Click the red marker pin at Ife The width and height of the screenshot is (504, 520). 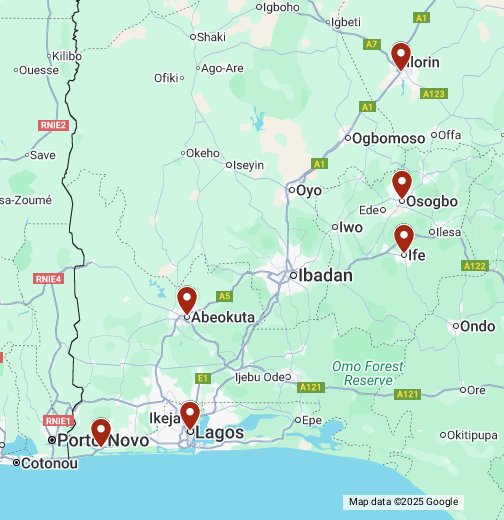point(404,238)
